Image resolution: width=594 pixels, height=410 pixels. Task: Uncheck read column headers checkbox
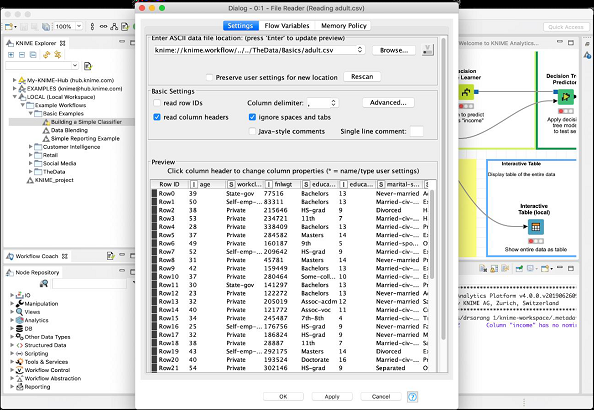click(x=157, y=117)
